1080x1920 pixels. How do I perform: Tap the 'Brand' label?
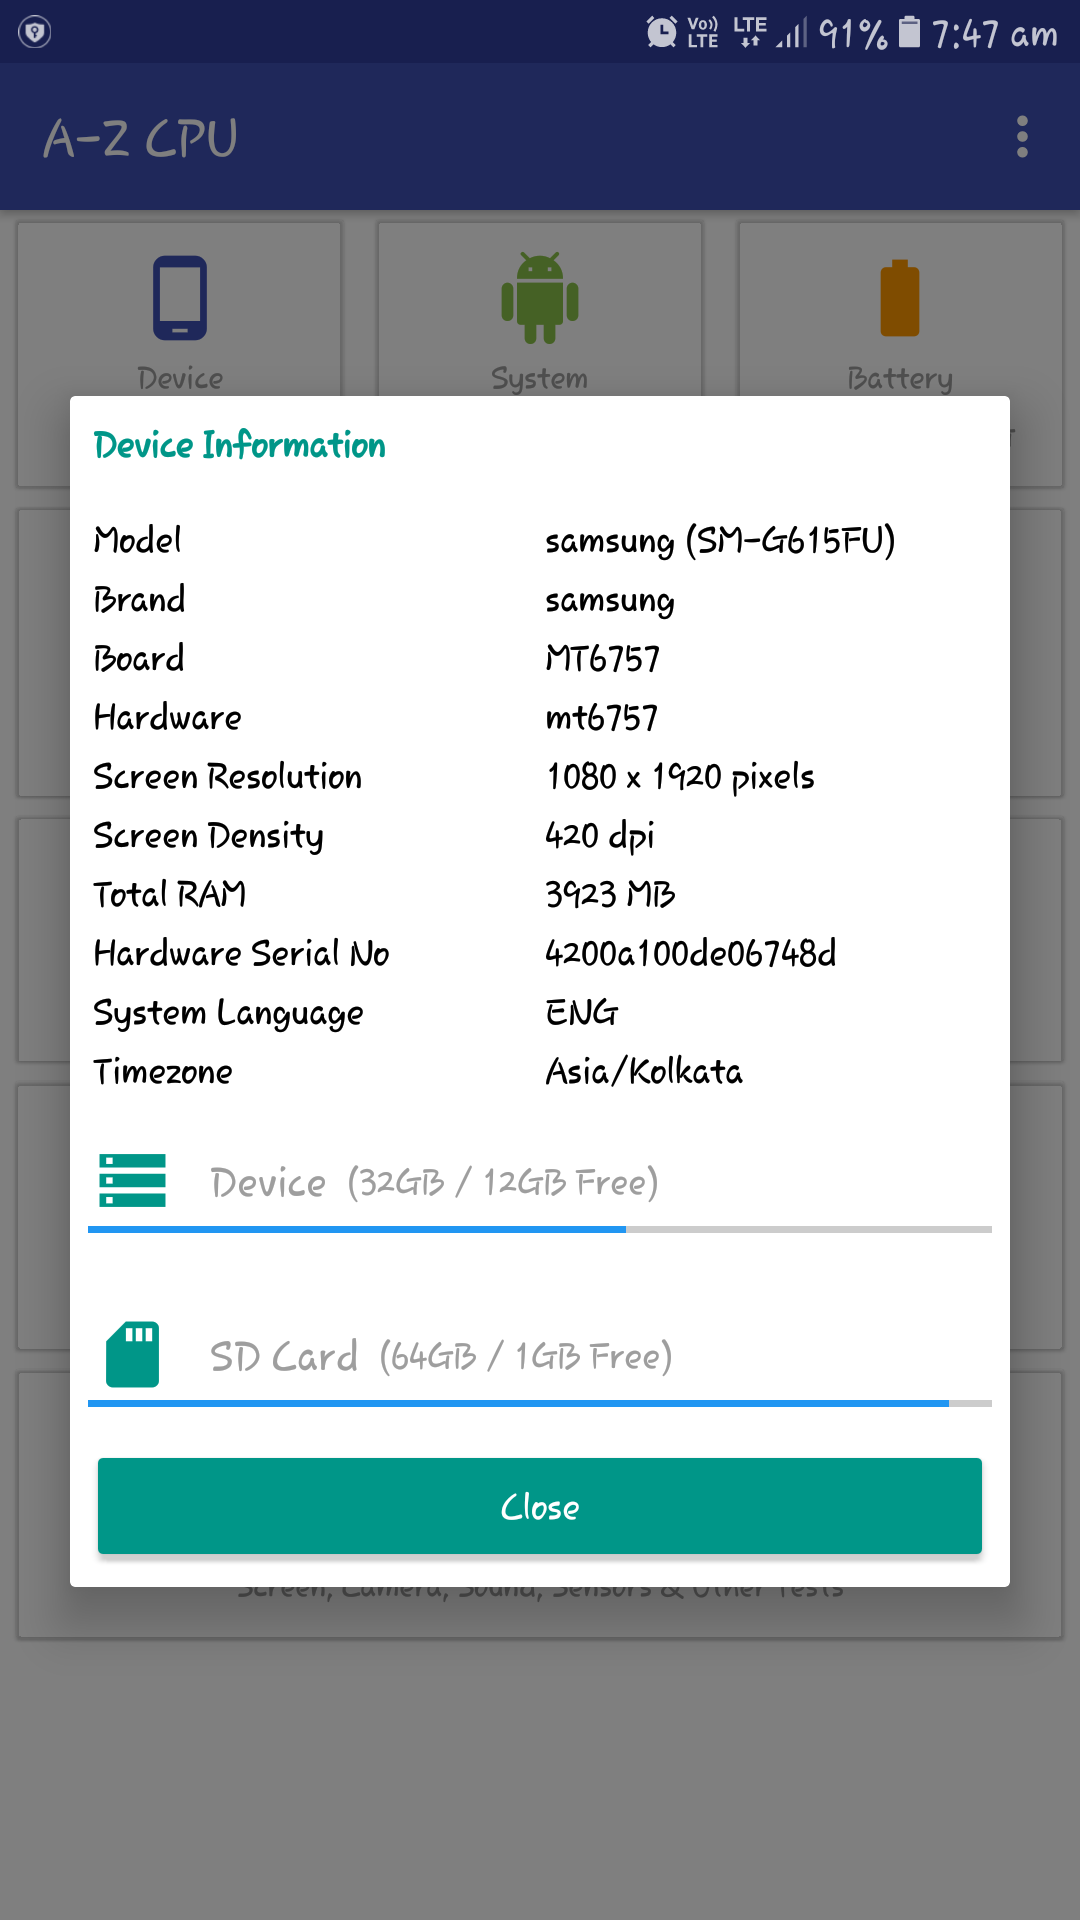(x=140, y=600)
